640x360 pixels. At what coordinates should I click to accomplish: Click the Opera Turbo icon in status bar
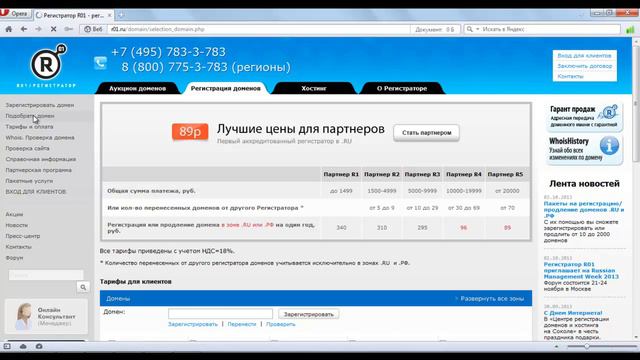[39, 347]
